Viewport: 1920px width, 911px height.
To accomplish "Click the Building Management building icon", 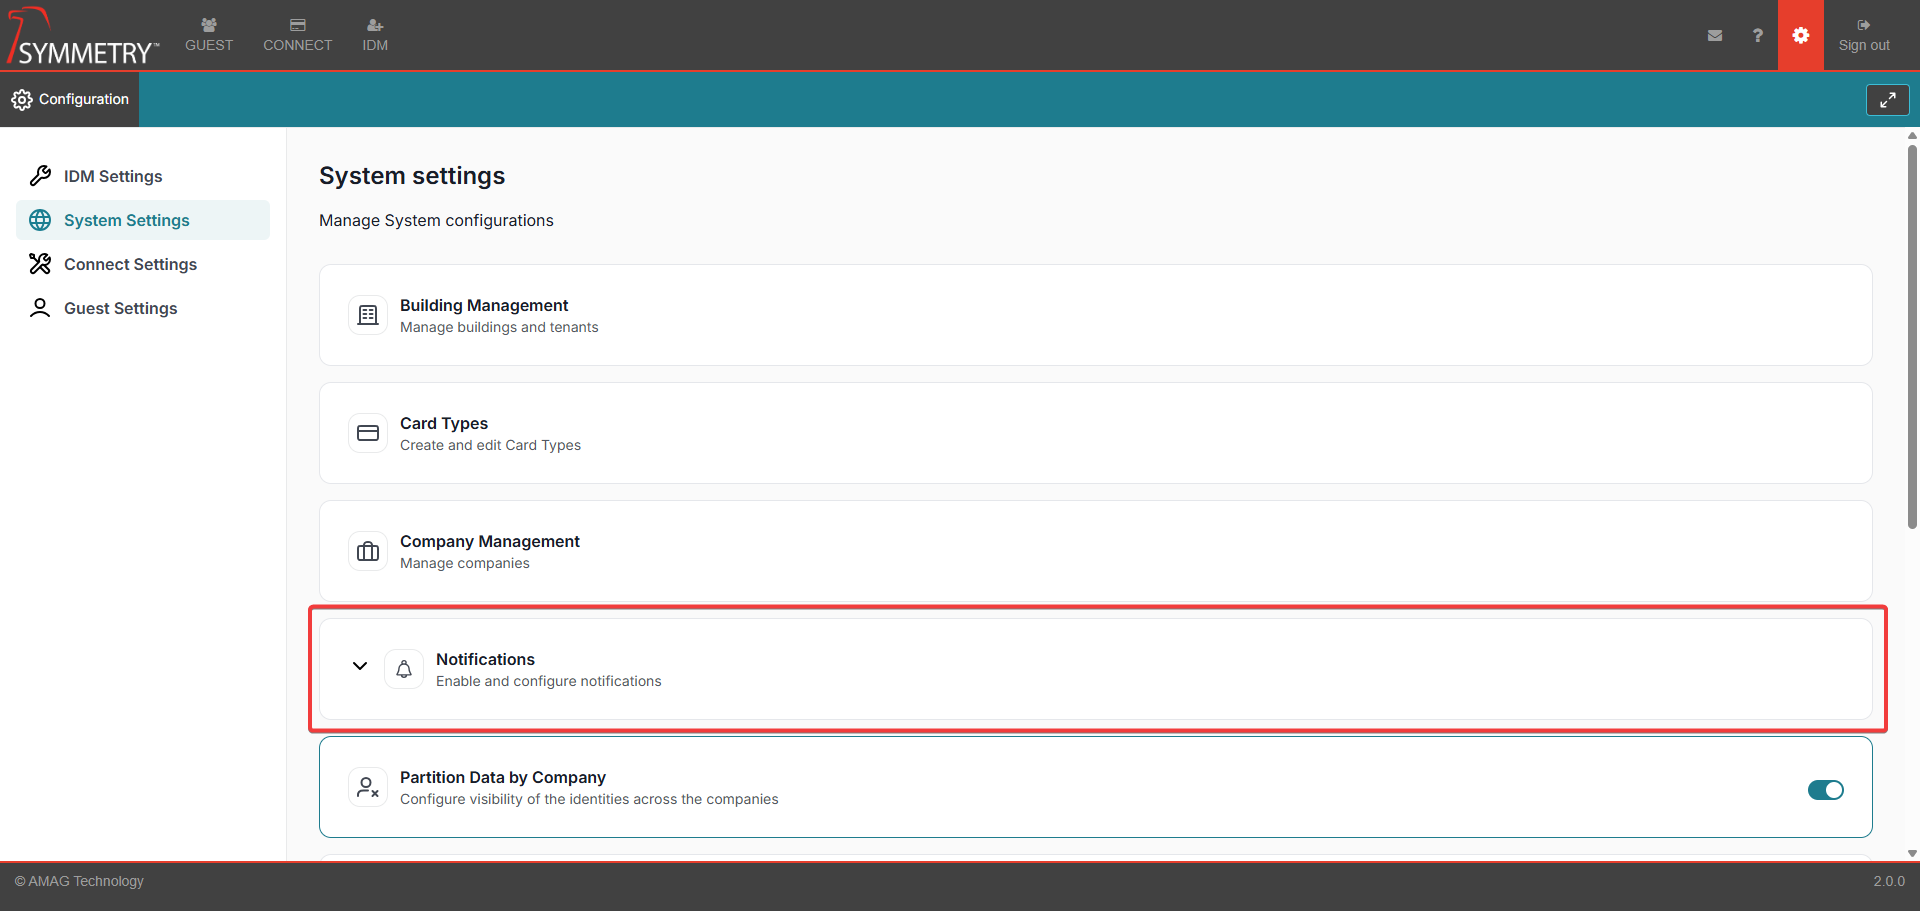I will (368, 315).
